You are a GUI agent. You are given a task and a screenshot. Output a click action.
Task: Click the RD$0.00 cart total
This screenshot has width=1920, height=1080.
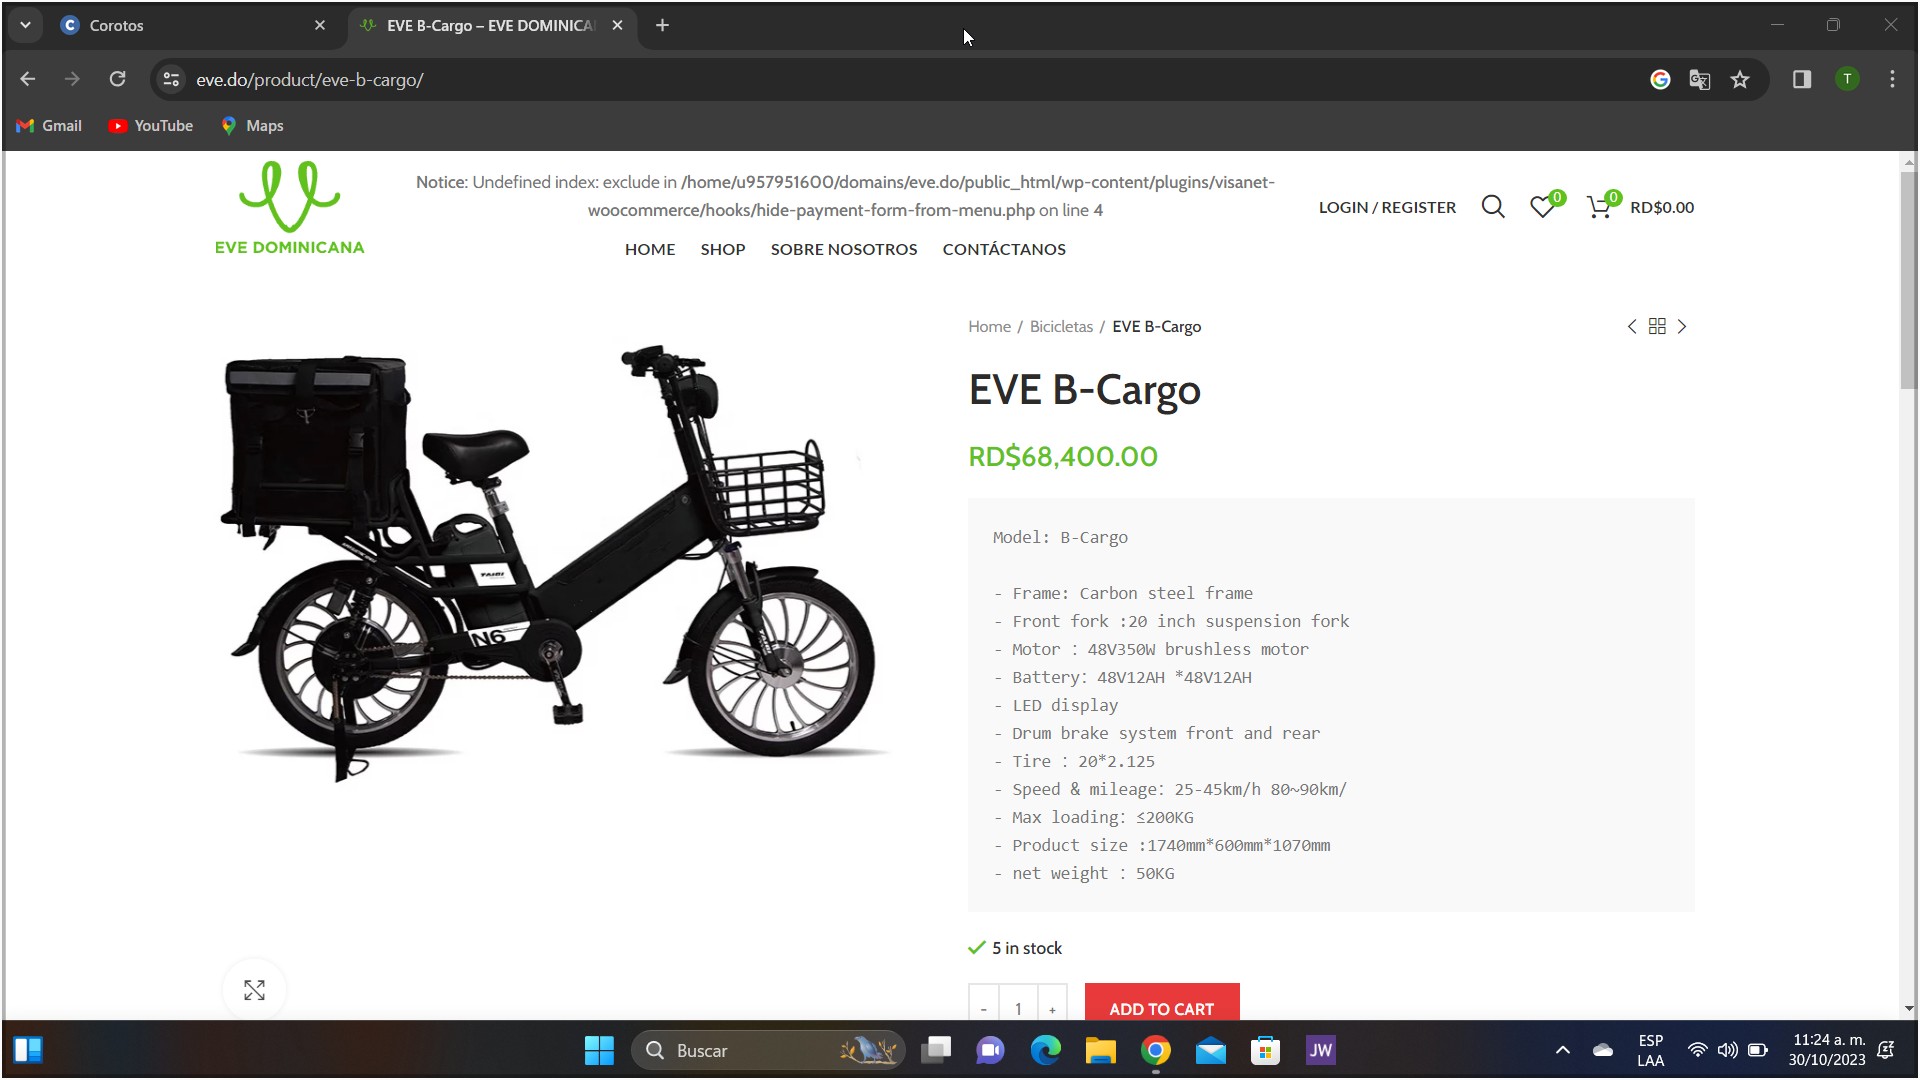tap(1662, 207)
